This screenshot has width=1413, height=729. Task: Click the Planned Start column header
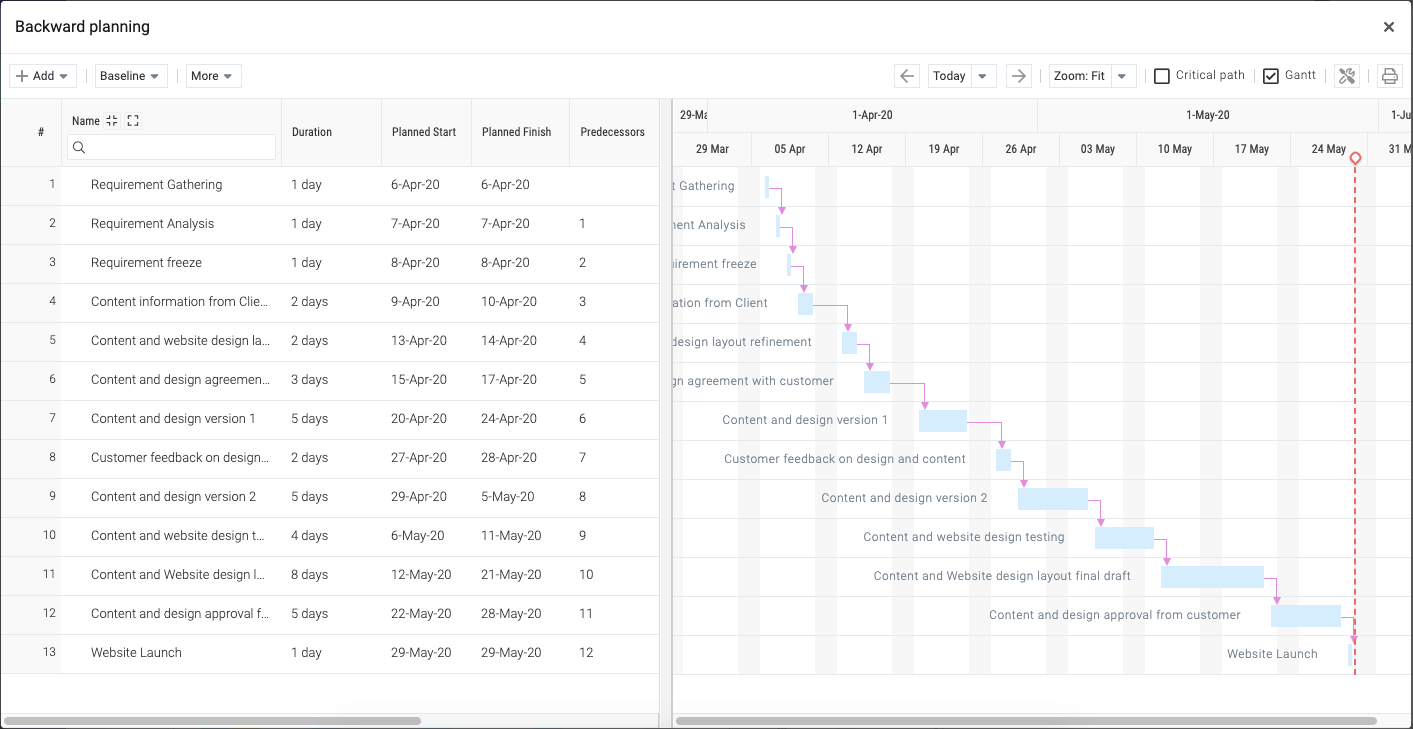424,132
